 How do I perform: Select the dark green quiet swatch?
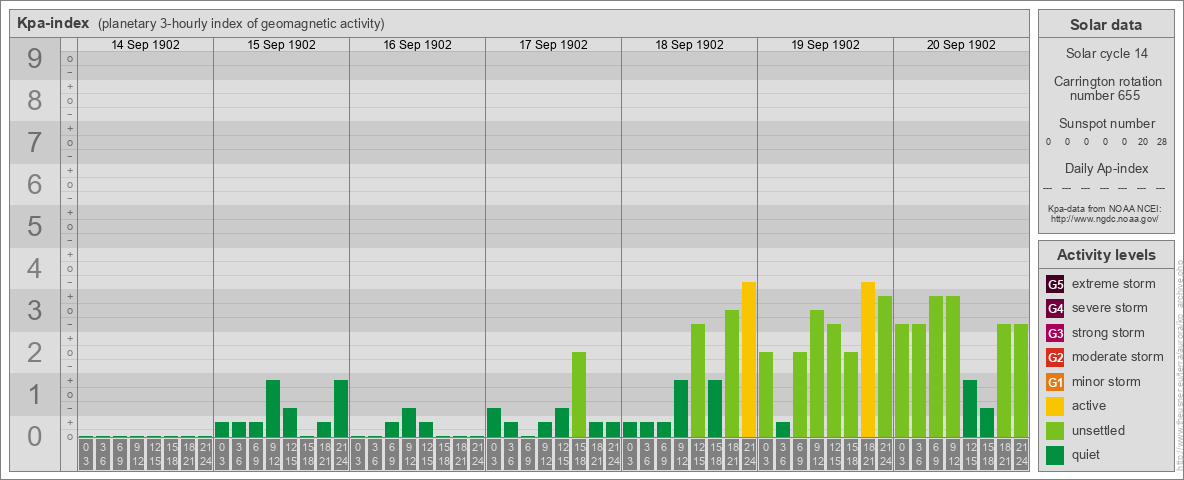[x=1055, y=454]
